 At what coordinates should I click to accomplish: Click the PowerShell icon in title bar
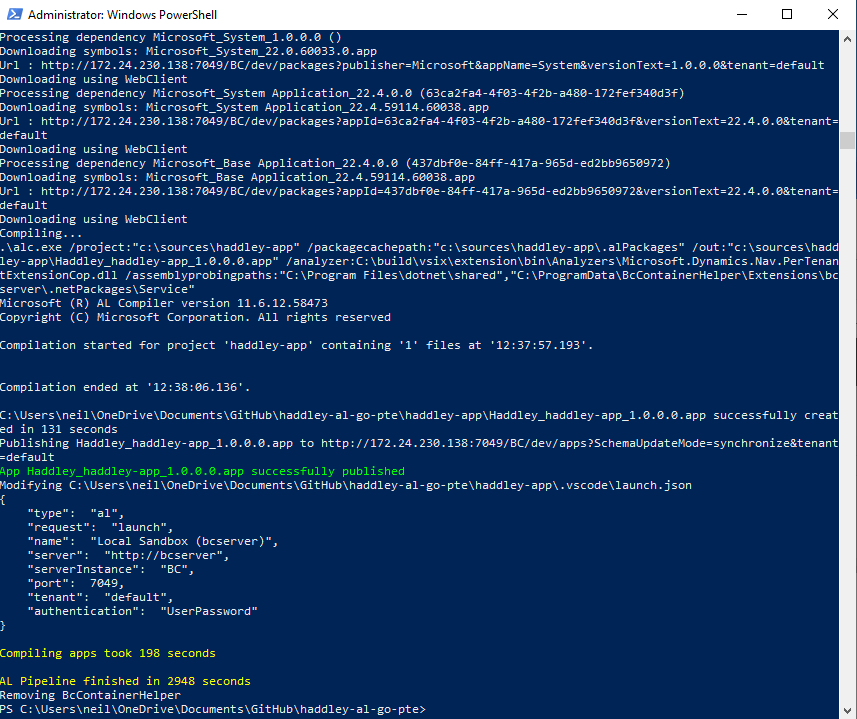click(14, 14)
